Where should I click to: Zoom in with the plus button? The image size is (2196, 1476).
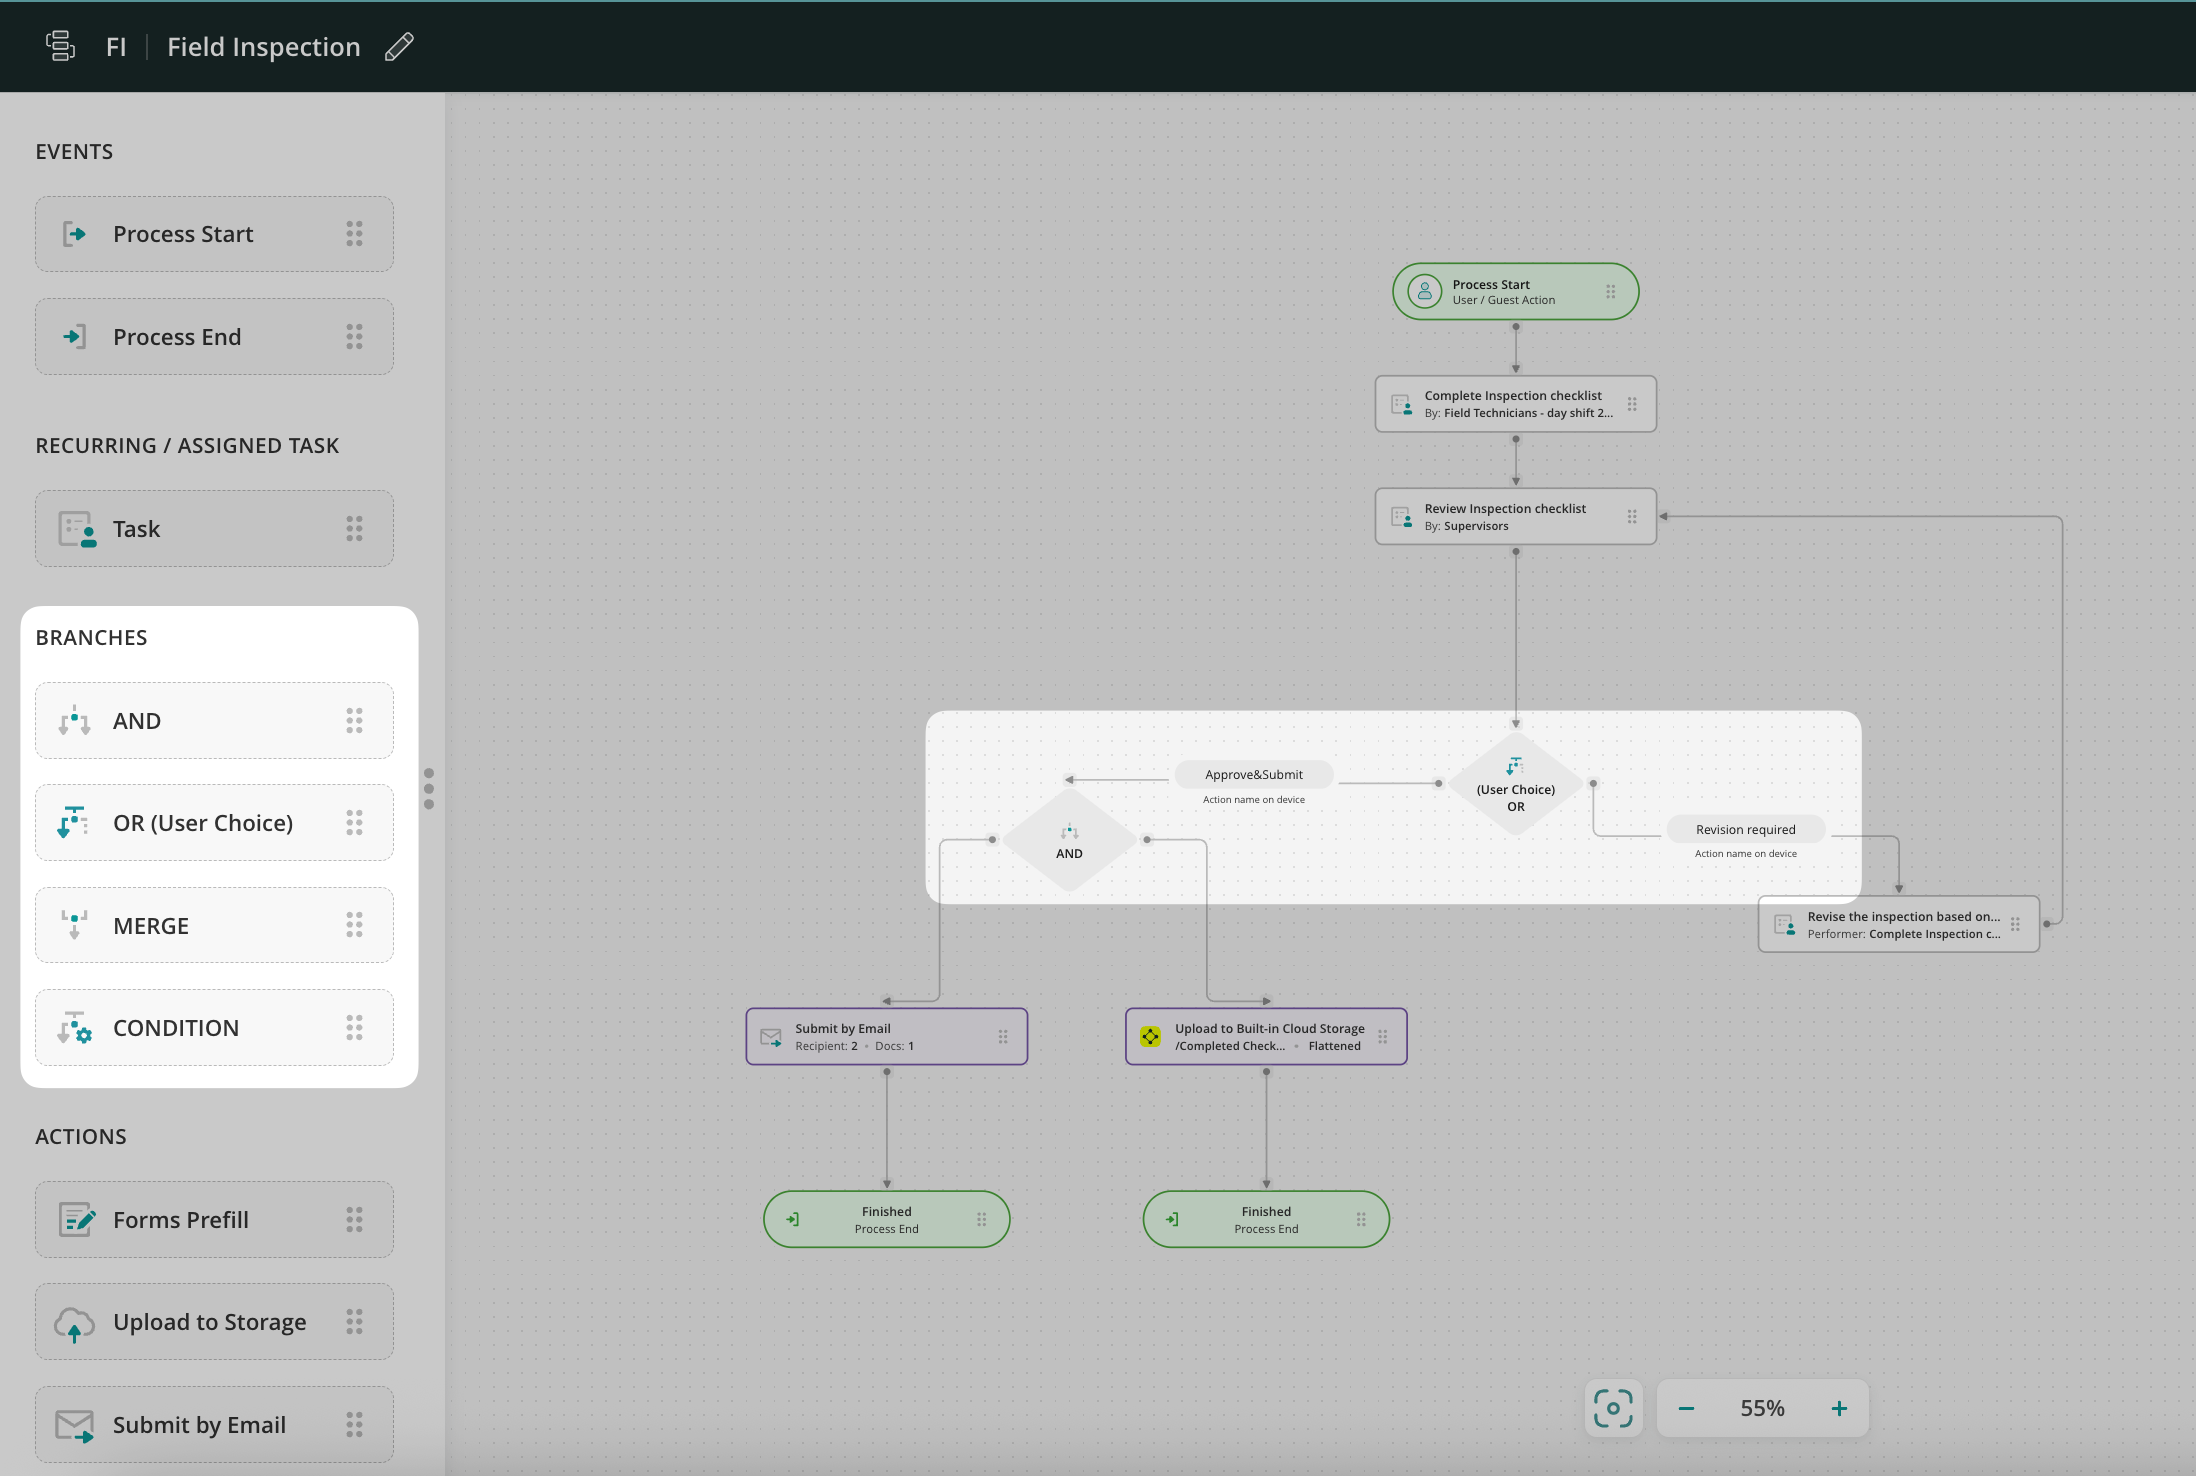tap(1839, 1408)
